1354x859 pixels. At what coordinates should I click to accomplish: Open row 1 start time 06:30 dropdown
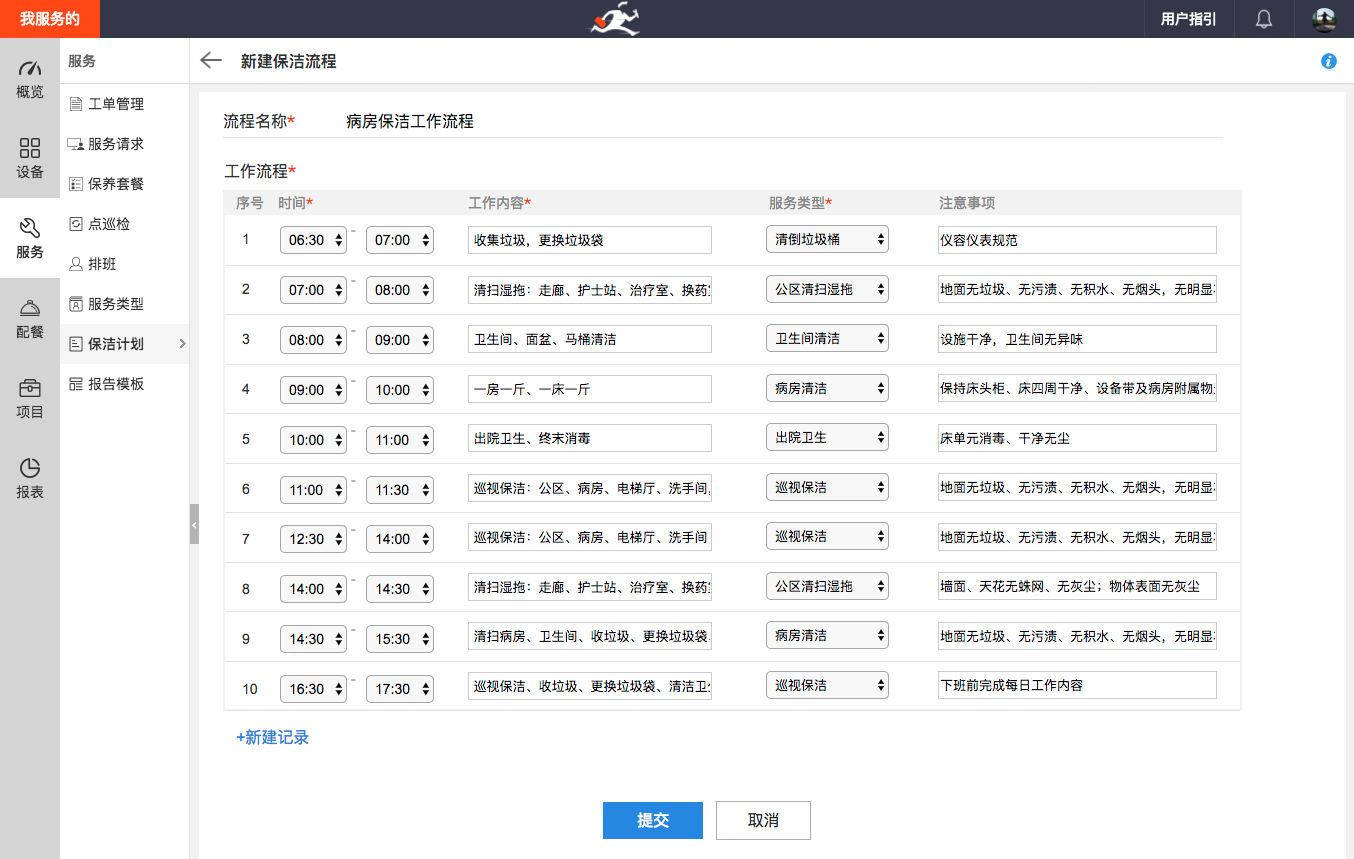[313, 240]
